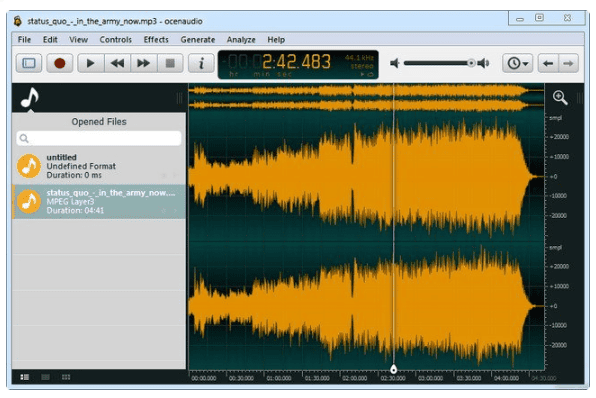Click the Play button
This screenshot has height=398, width=596.
(90, 63)
